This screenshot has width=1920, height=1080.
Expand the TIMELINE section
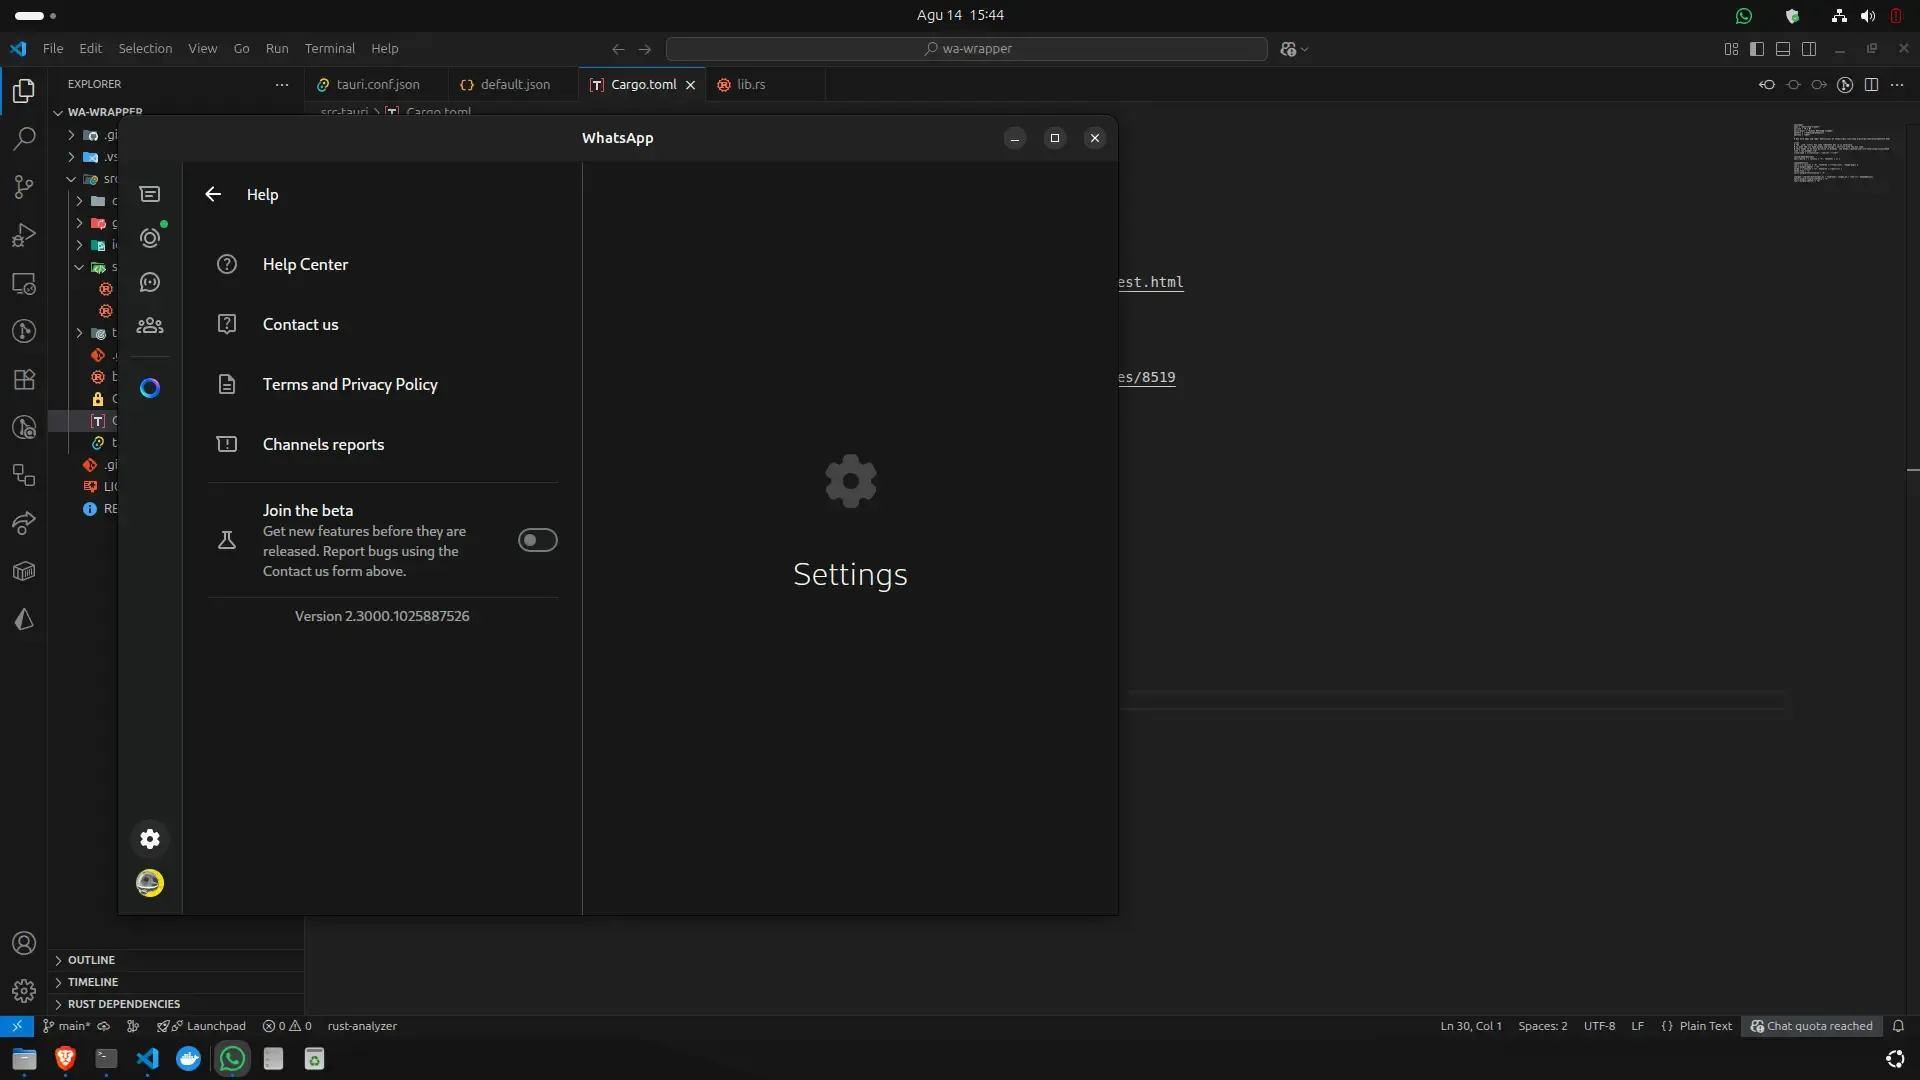pos(93,982)
